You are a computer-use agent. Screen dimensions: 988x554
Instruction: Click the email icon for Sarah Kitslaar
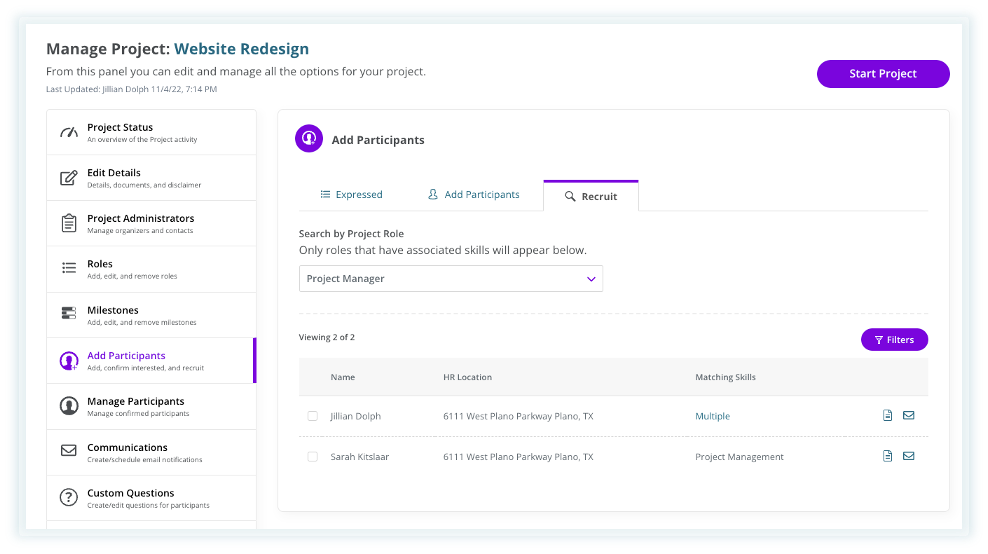pos(909,456)
